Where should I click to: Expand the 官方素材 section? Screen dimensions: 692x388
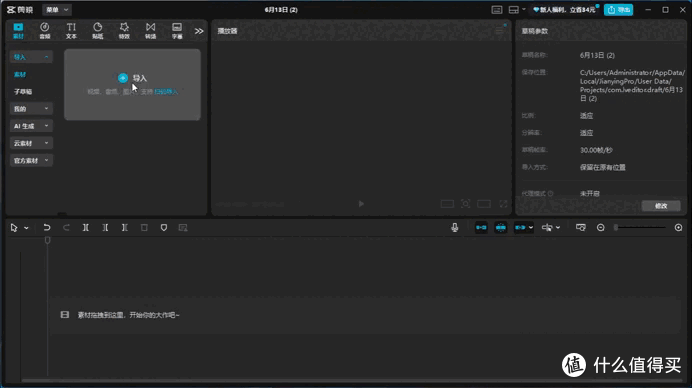(31, 160)
